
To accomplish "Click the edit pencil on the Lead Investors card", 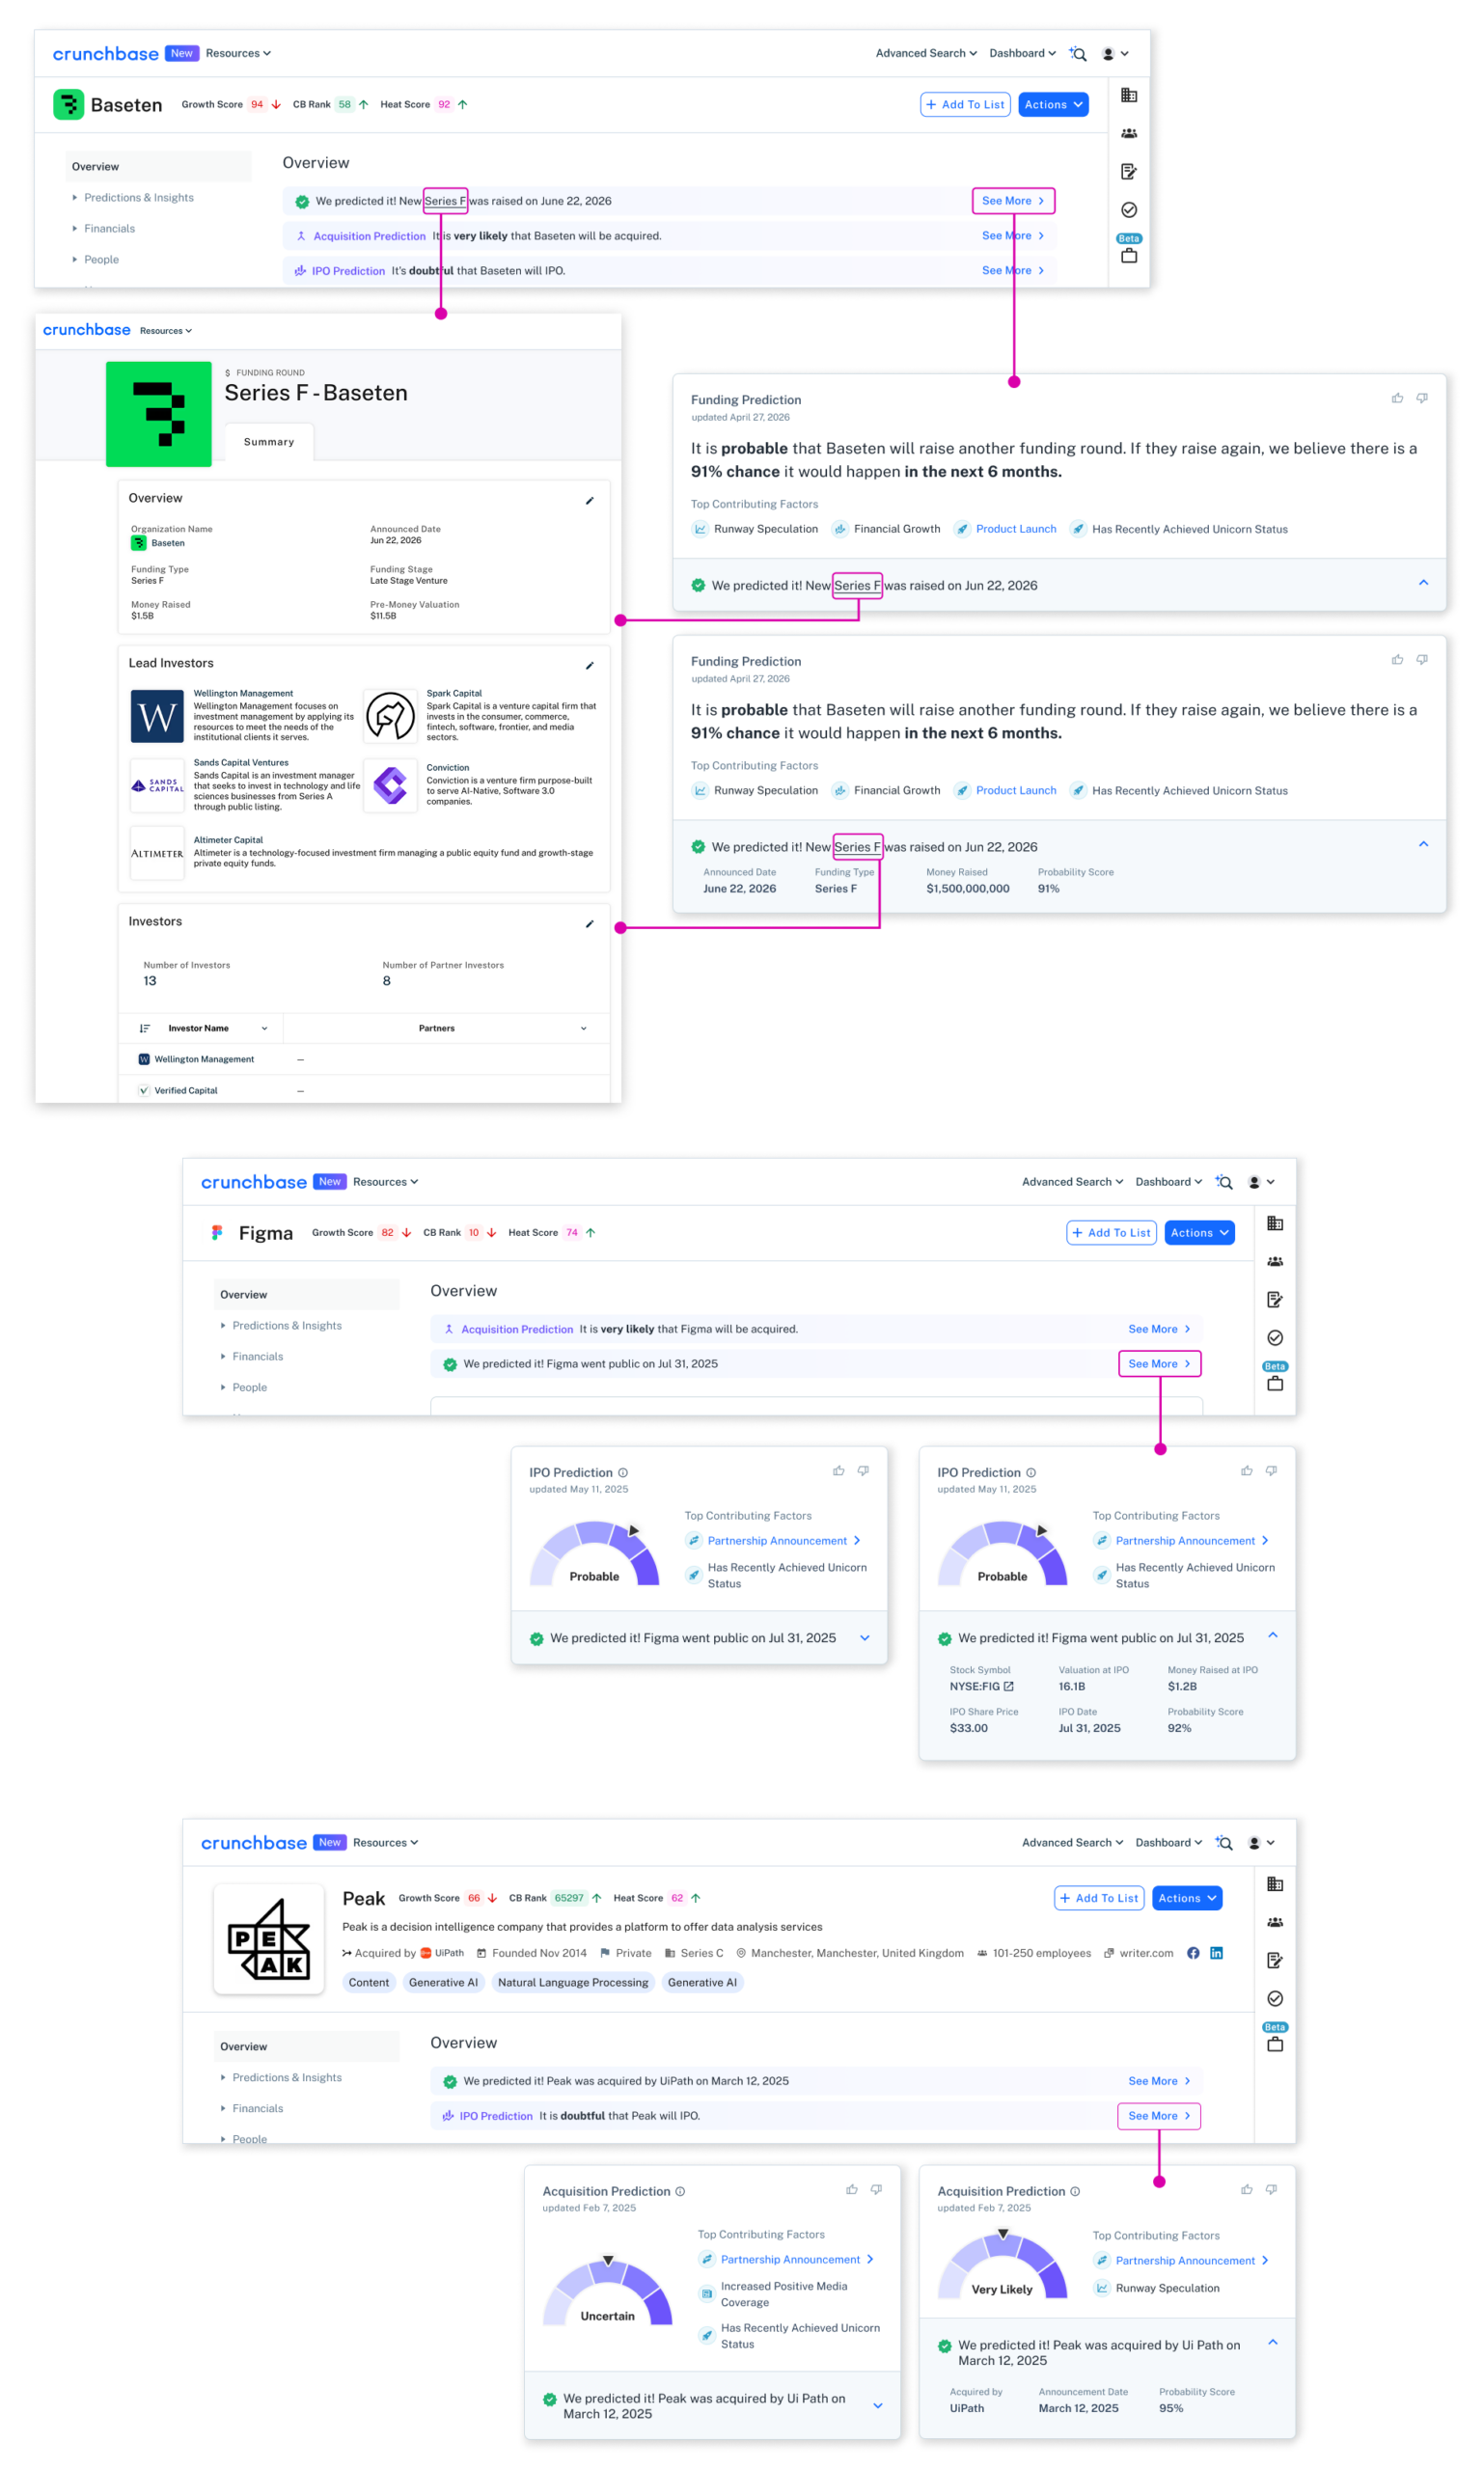I will tap(590, 666).
